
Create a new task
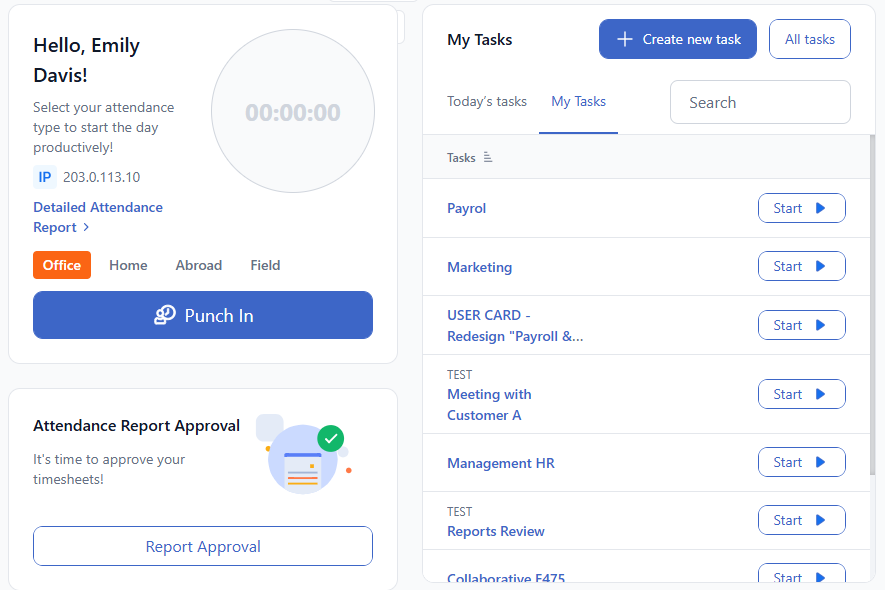[678, 39]
